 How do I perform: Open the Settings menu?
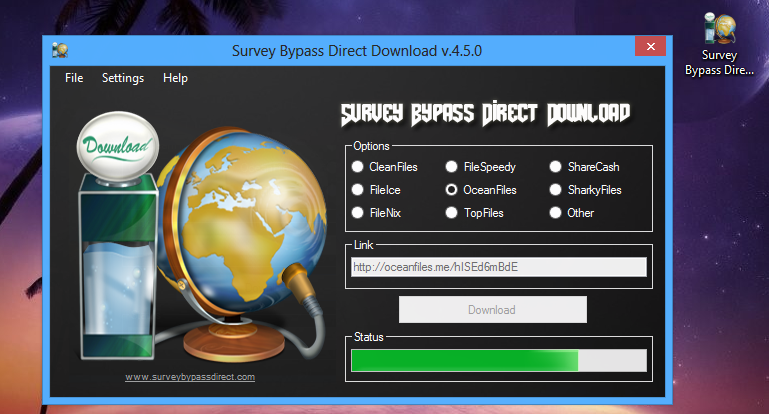(123, 78)
